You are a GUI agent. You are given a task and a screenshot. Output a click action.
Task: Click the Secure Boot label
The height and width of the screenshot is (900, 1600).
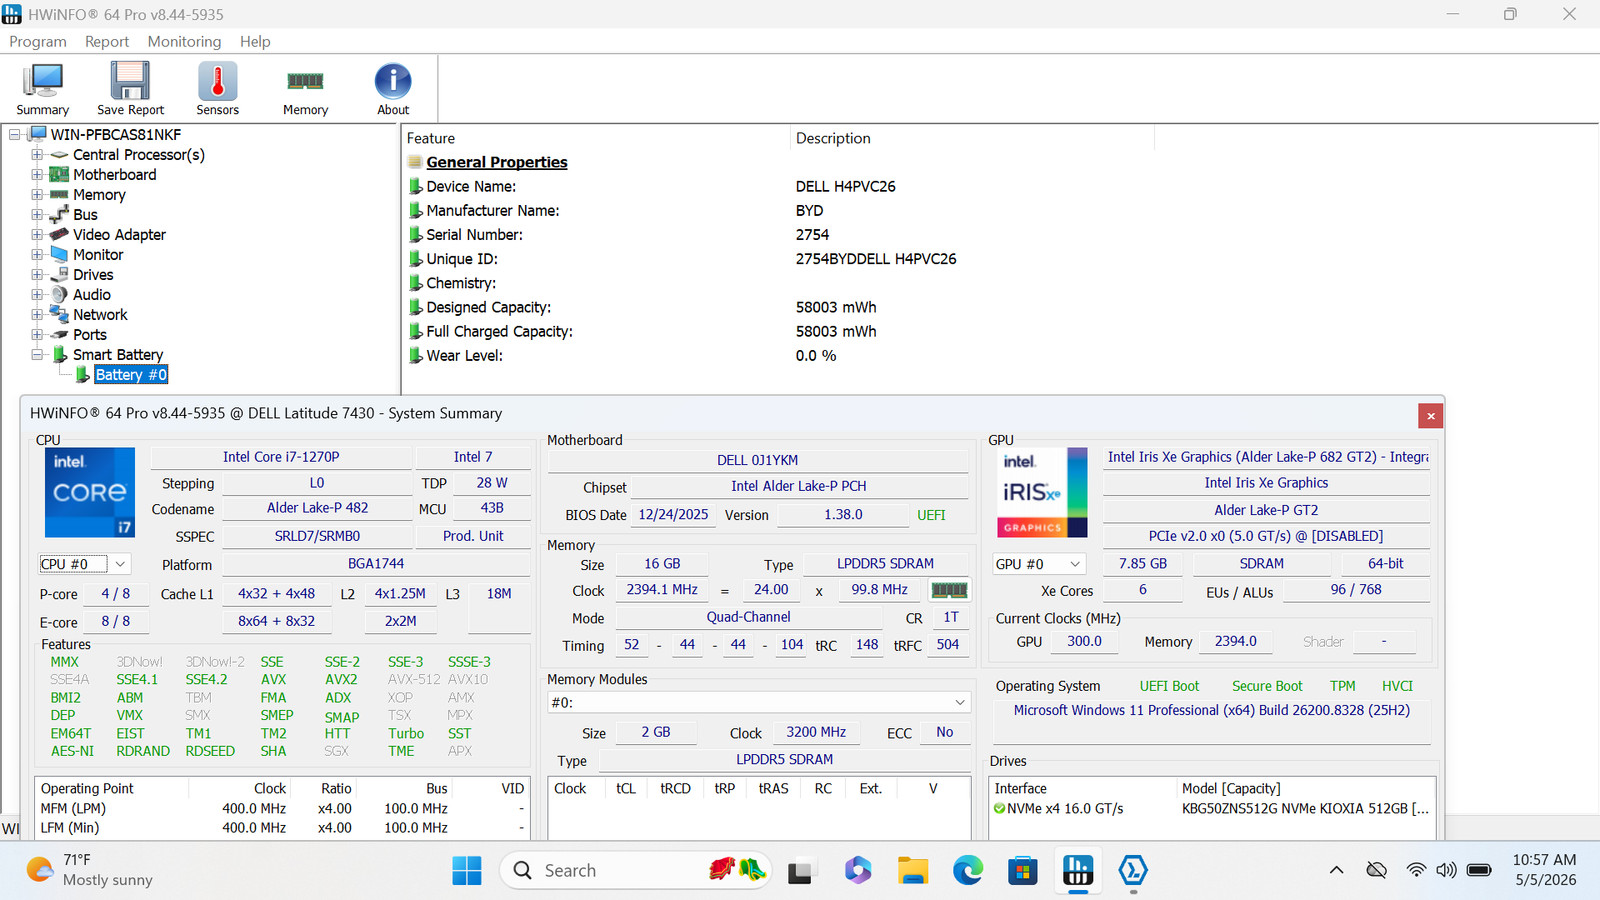[1267, 686]
